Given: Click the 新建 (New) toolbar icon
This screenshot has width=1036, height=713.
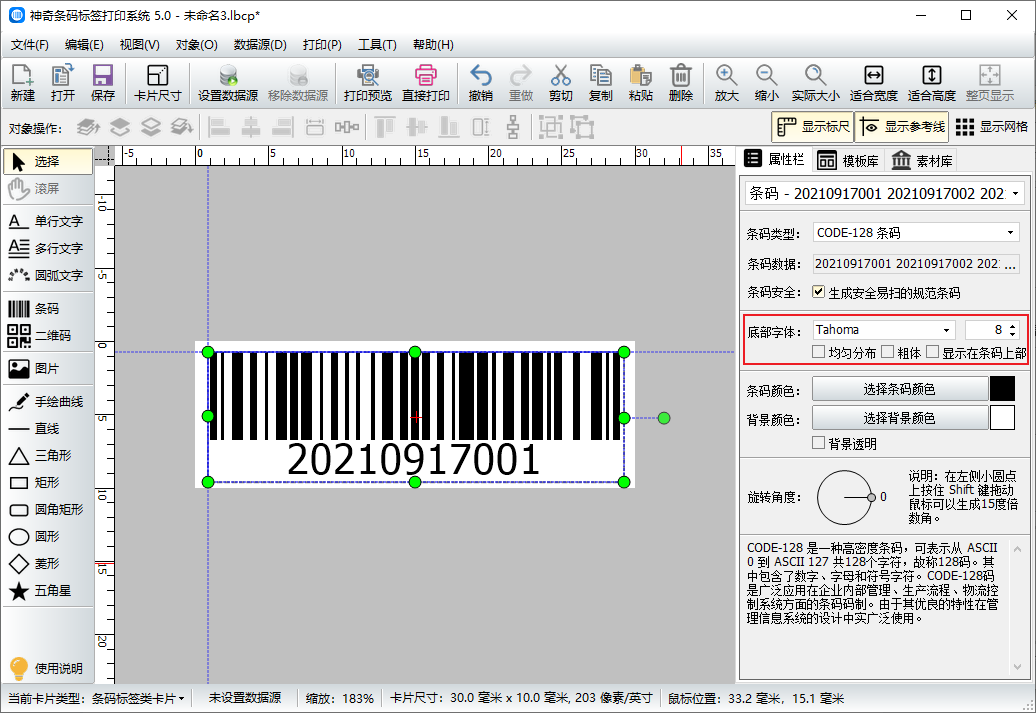Looking at the screenshot, I should point(22,83).
